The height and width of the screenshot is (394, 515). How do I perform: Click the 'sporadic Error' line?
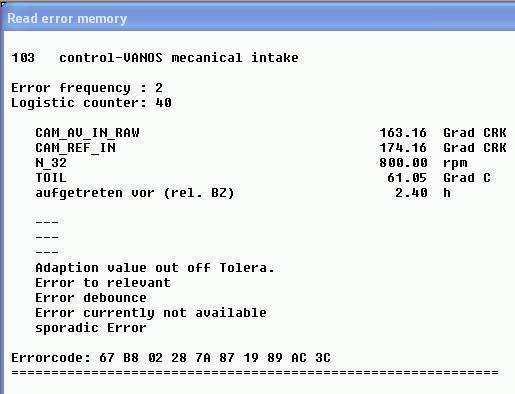coord(91,328)
